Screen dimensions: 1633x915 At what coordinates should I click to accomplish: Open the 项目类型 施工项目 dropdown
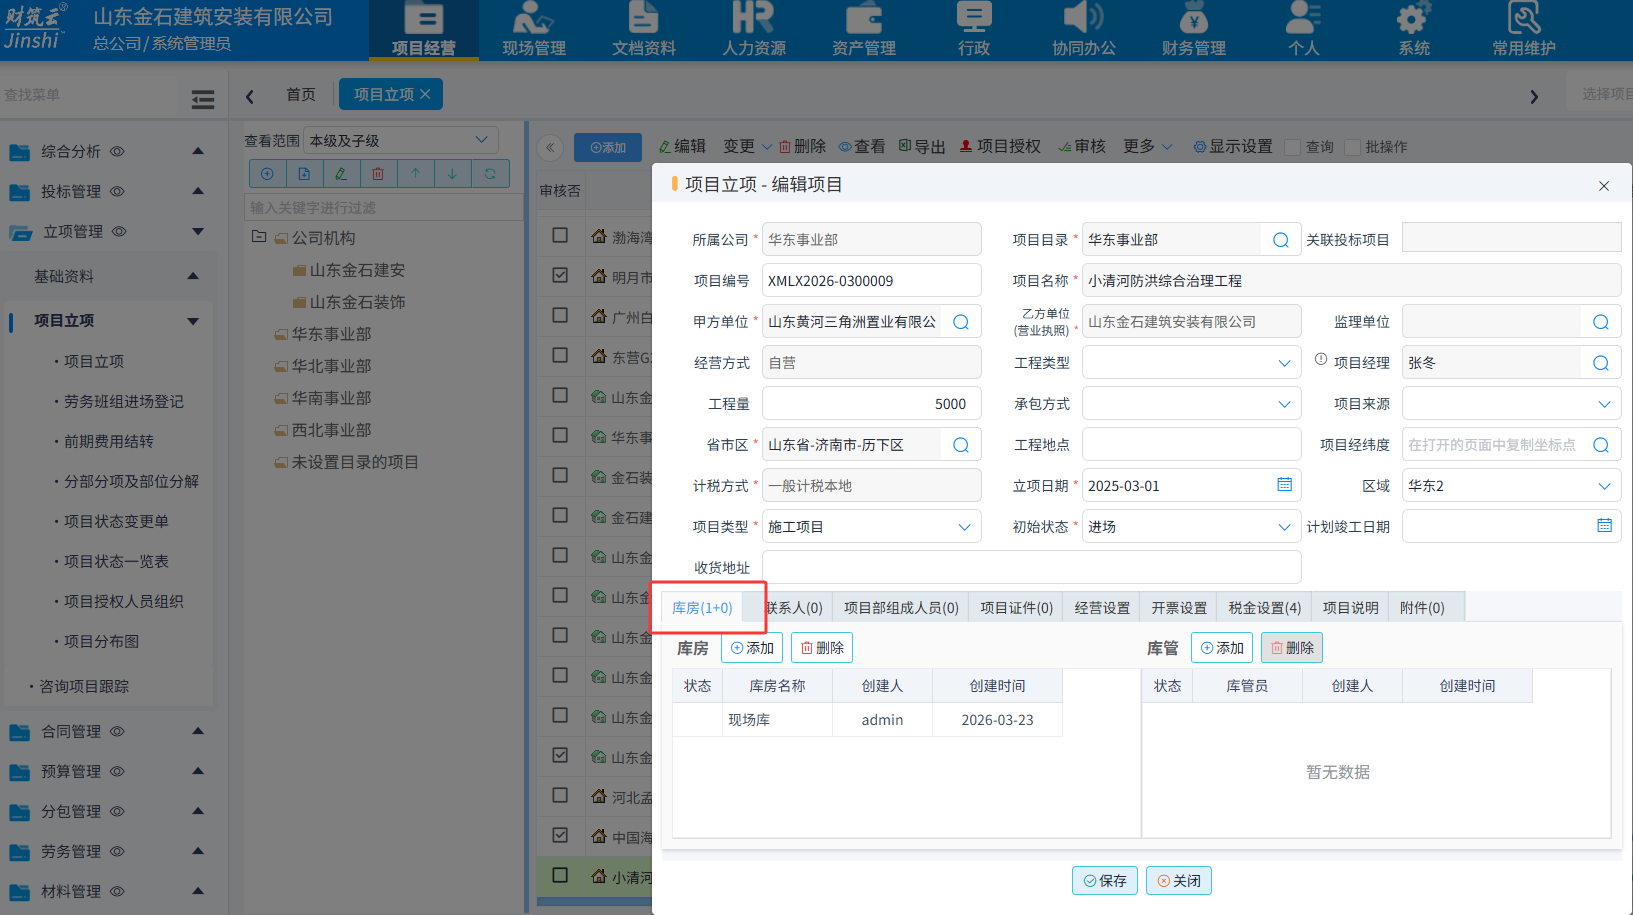point(871,527)
